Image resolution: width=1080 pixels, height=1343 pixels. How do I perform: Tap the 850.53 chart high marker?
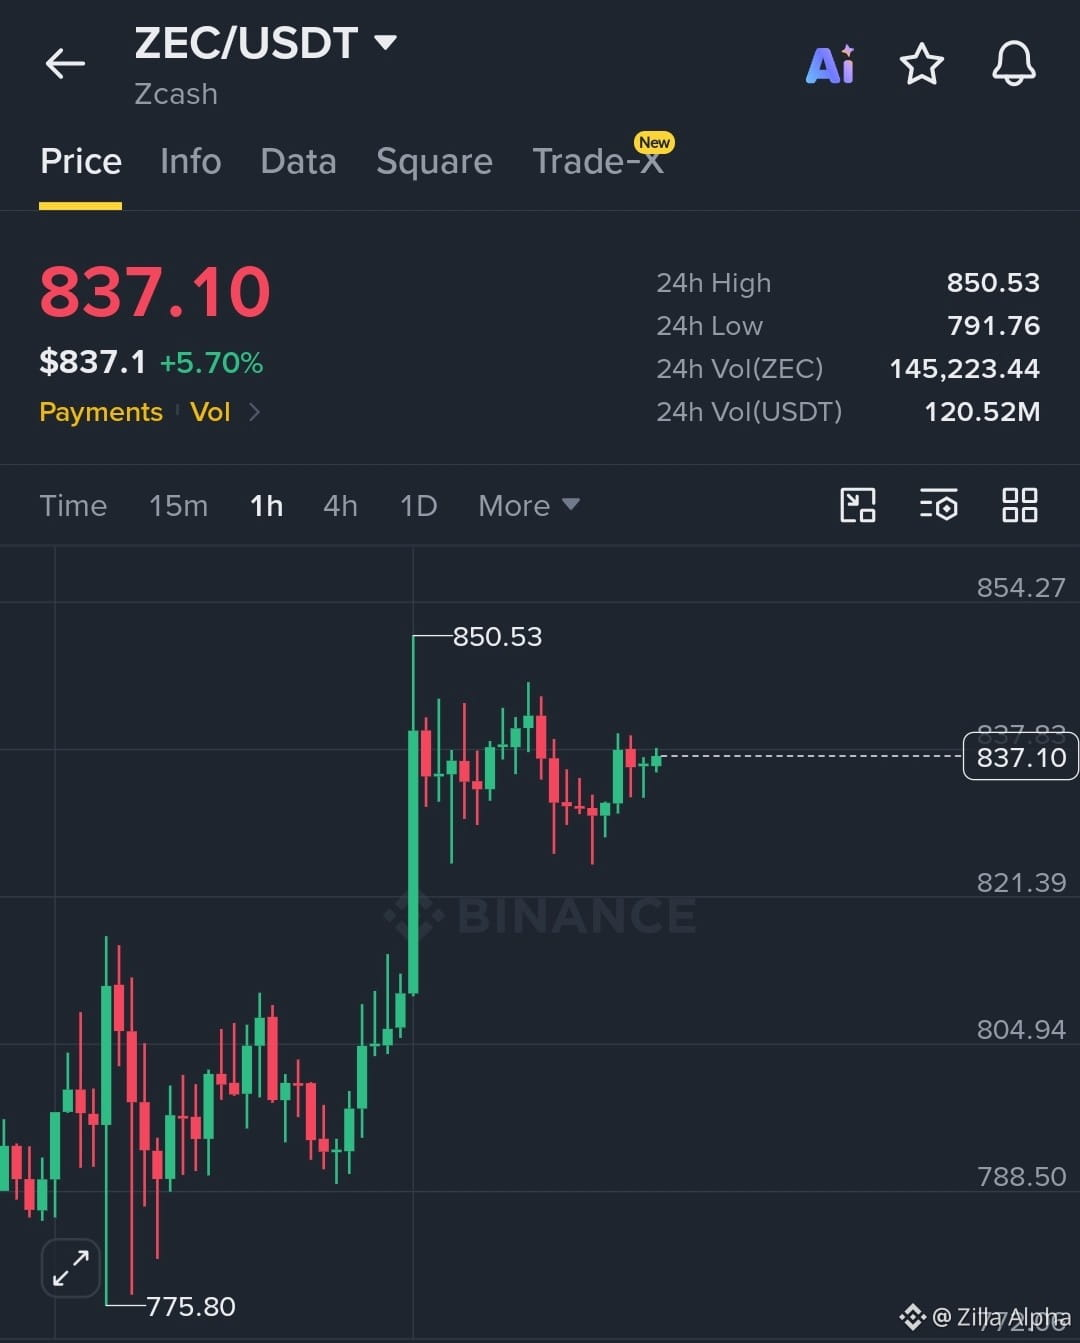click(x=497, y=636)
